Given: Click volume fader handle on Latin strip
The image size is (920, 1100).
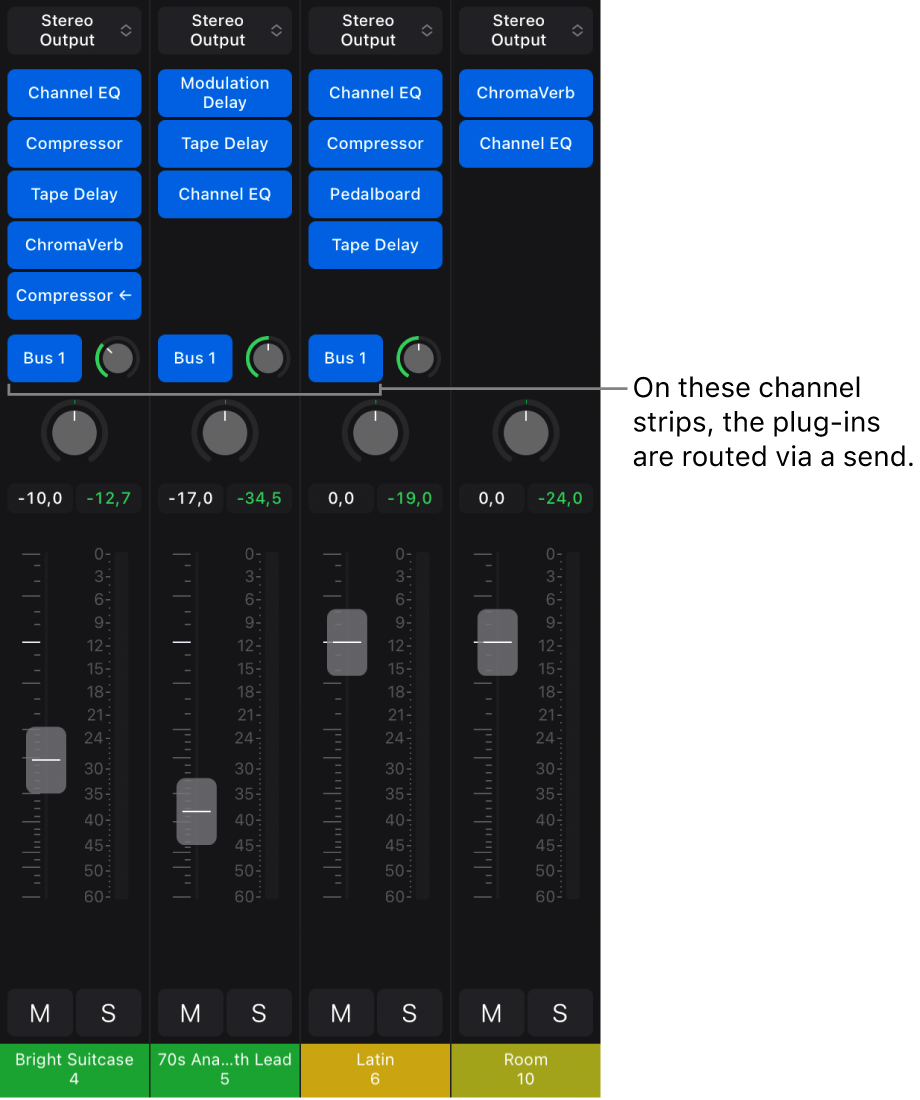Looking at the screenshot, I should click(347, 643).
